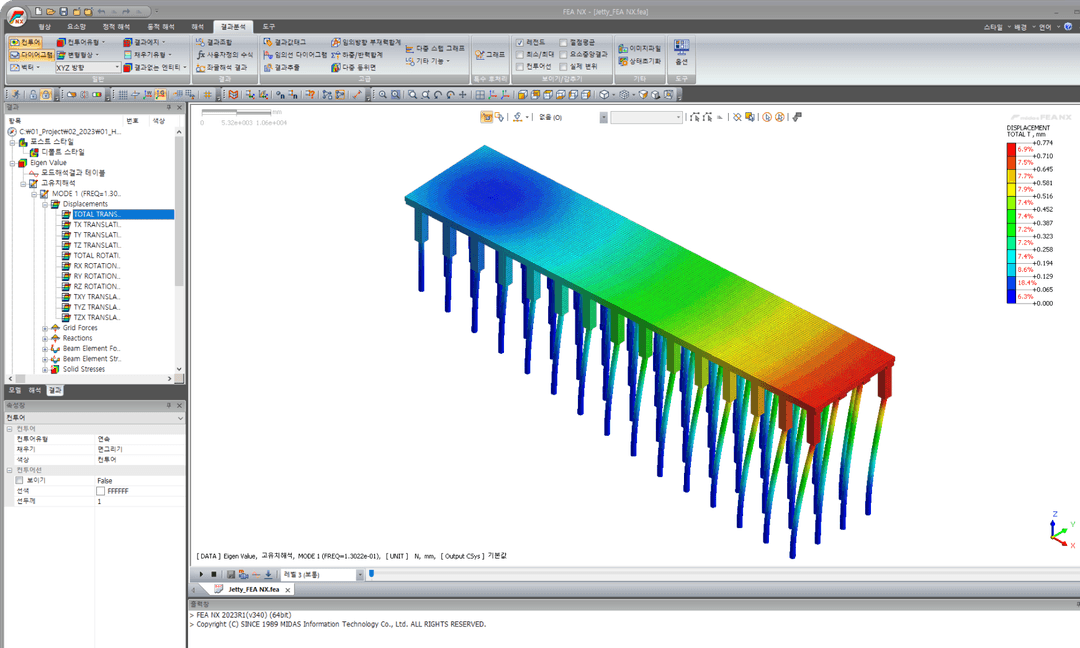This screenshot has width=1080, height=648.
Task: Click the pan (cross arrows) view icon
Action: [463, 94]
